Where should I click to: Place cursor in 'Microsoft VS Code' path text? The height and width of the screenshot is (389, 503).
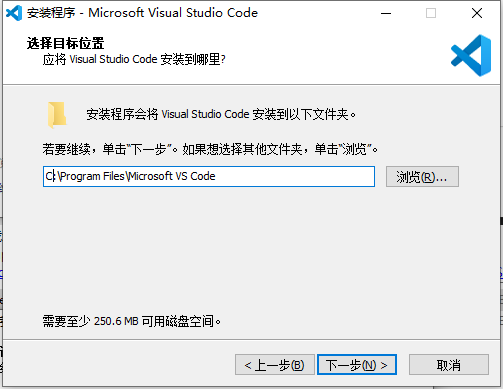[x=172, y=176]
